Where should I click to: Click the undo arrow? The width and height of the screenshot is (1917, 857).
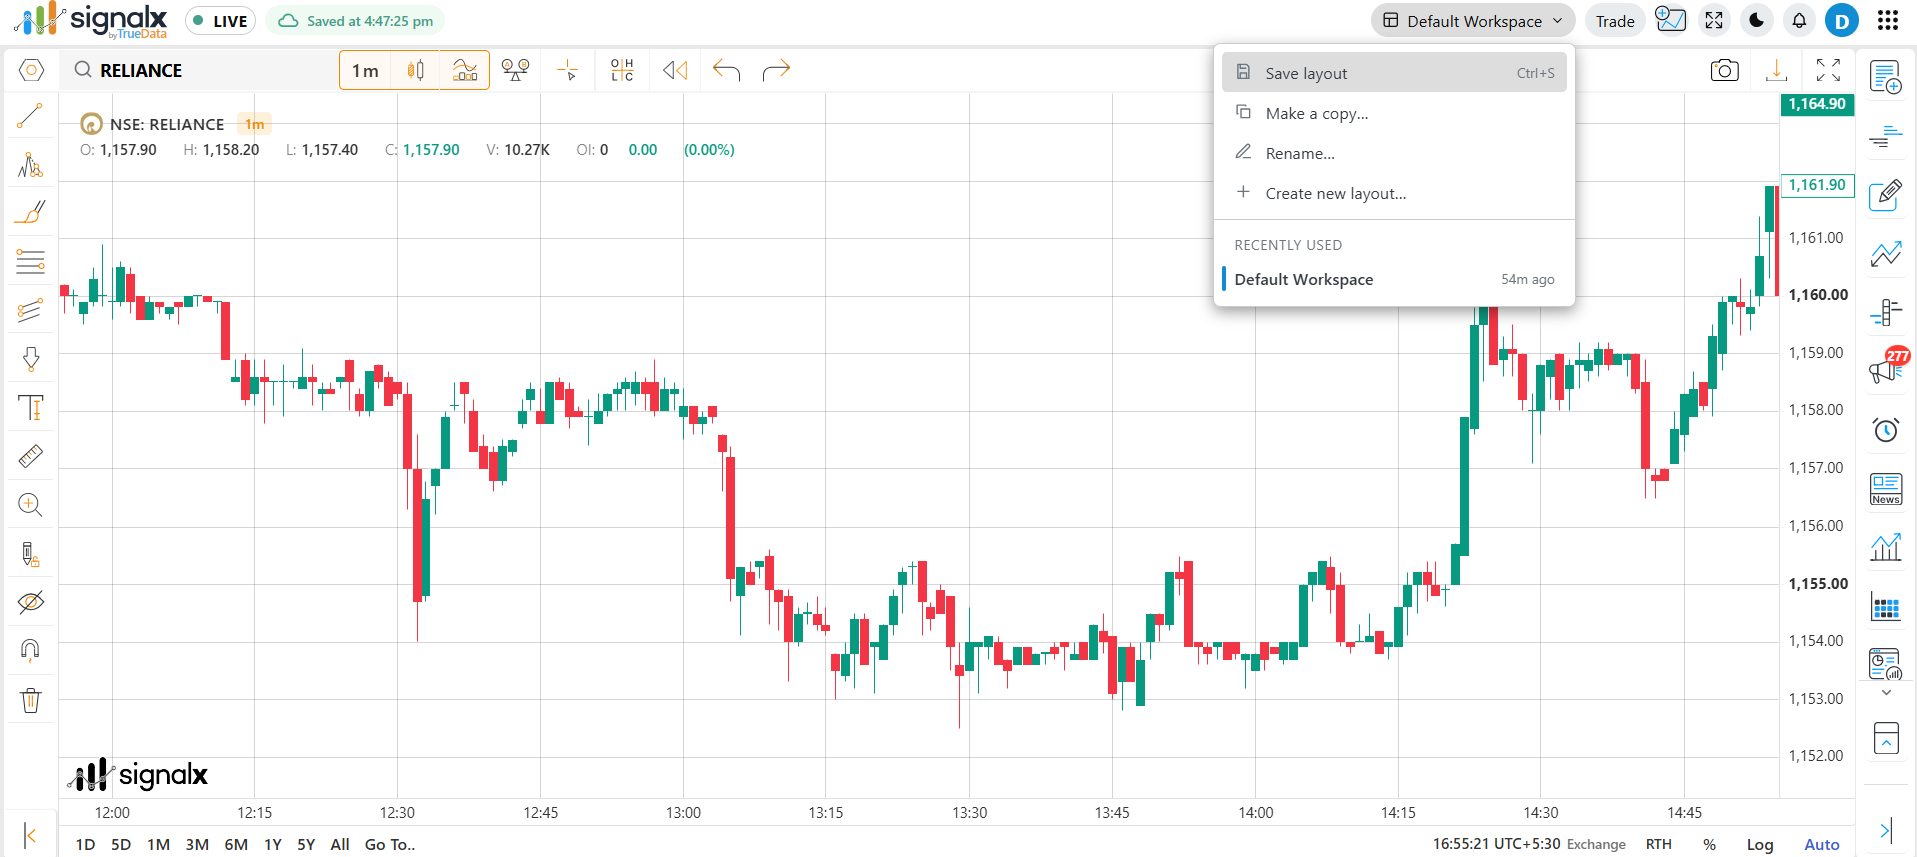pos(726,70)
